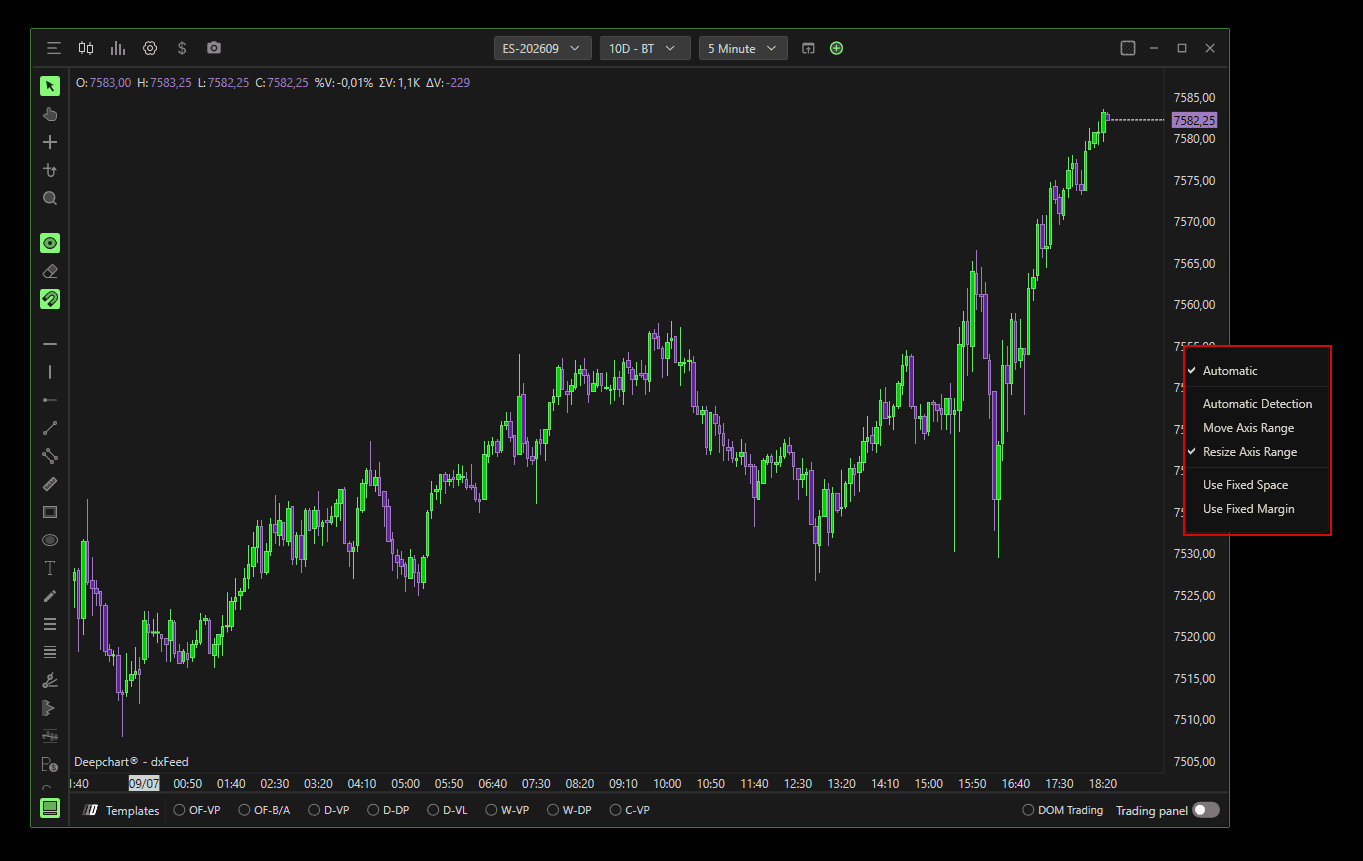Screen dimensions: 1363x861
Task: Open the ES-202609 symbol dropdown
Action: [543, 48]
